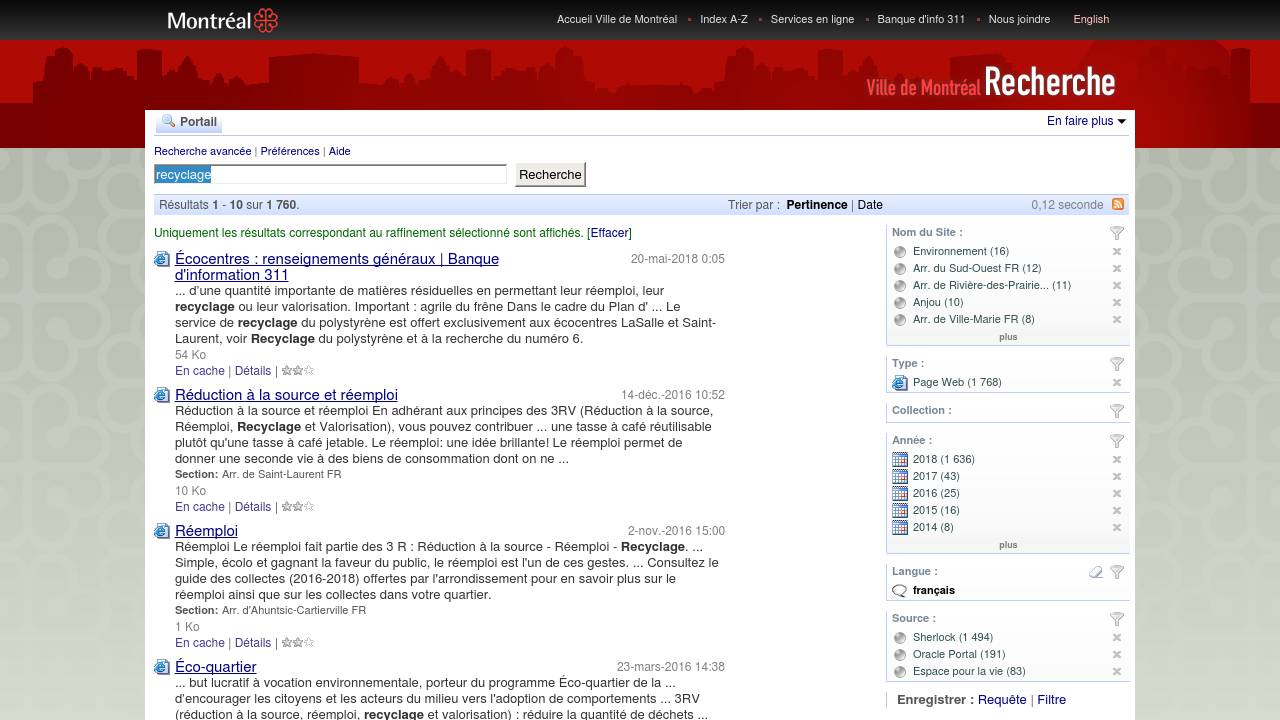Image resolution: width=1280 pixels, height=720 pixels.
Task: Select the Environnement (16) site filter
Action: pos(960,252)
